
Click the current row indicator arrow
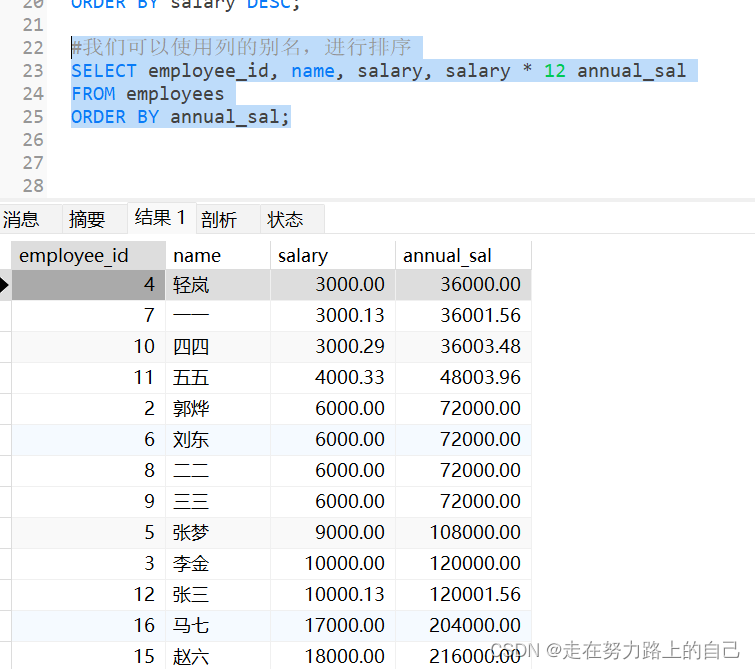click(x=4, y=285)
